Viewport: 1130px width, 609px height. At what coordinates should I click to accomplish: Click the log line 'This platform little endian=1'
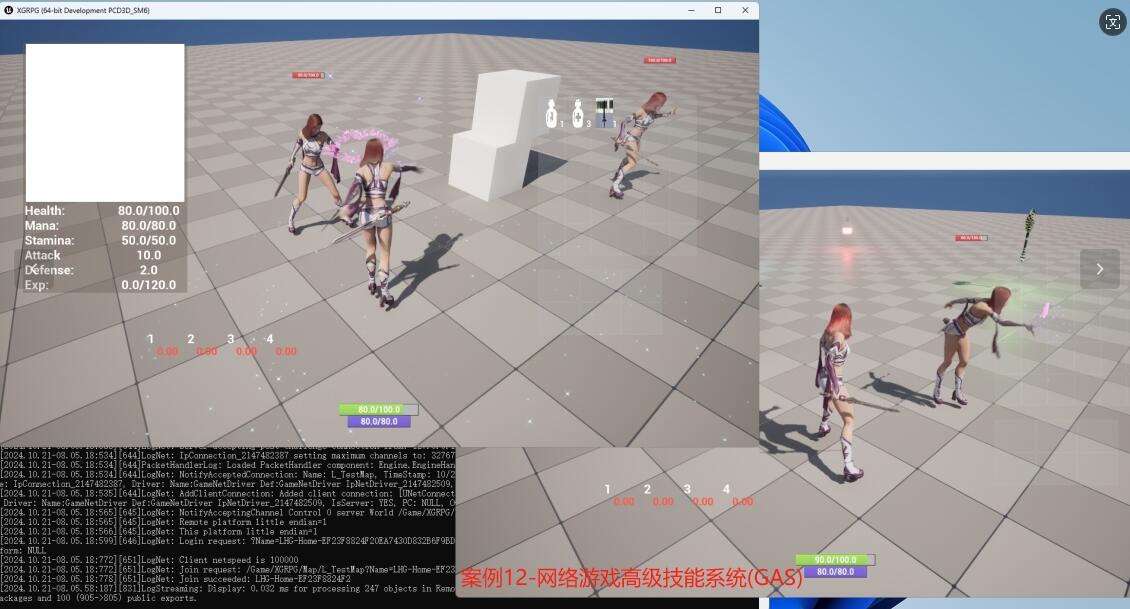point(159,531)
